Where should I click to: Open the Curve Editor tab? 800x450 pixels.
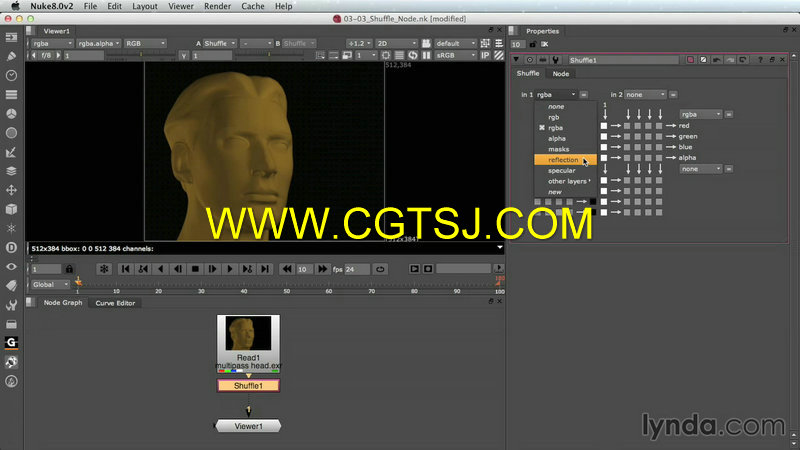[115, 303]
